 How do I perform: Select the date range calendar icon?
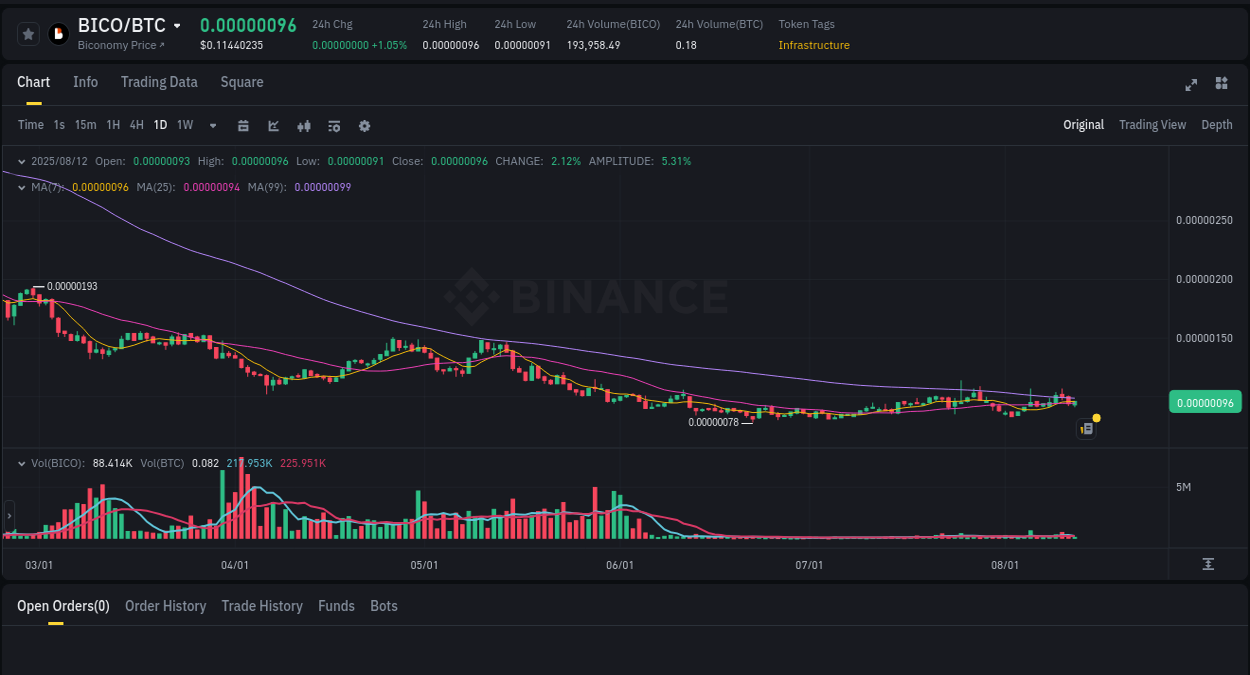243,125
